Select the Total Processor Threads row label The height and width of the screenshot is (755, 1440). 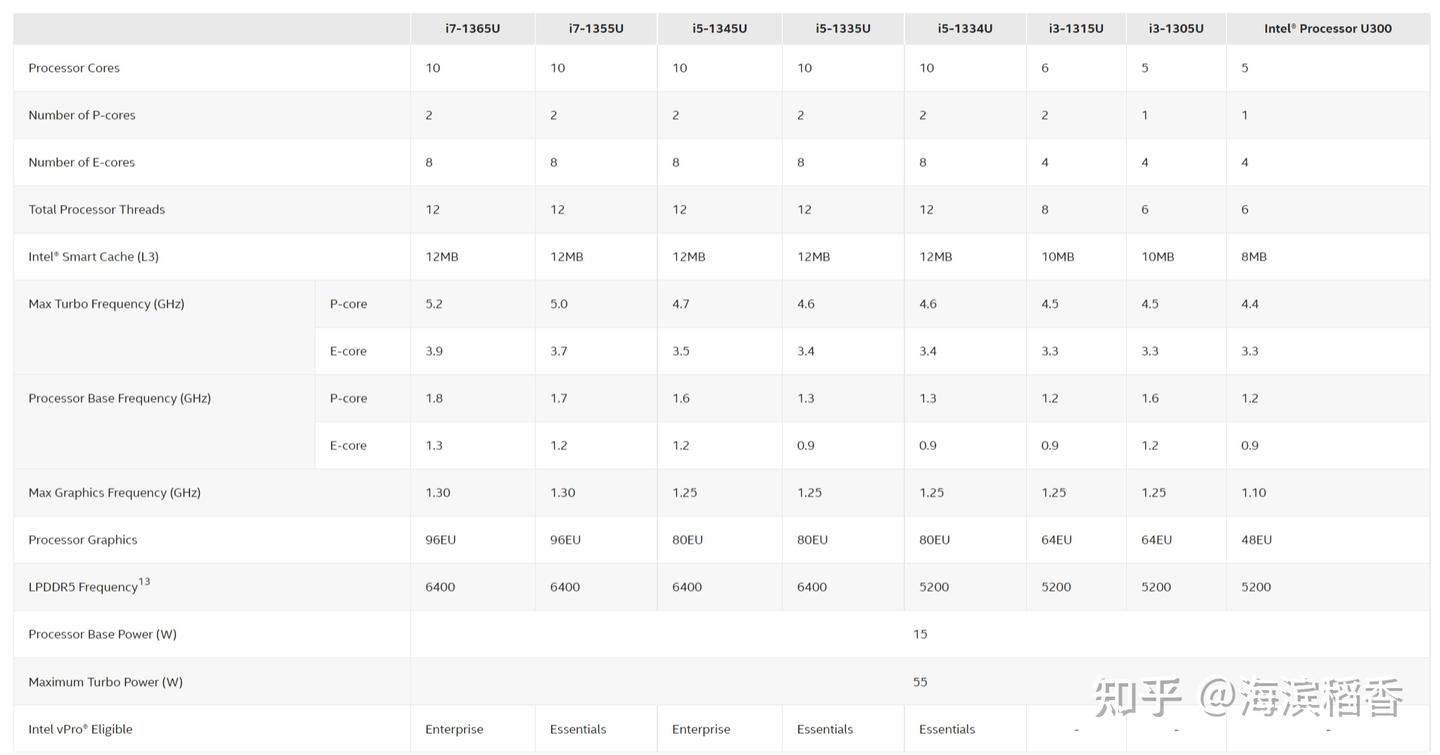tap(96, 209)
